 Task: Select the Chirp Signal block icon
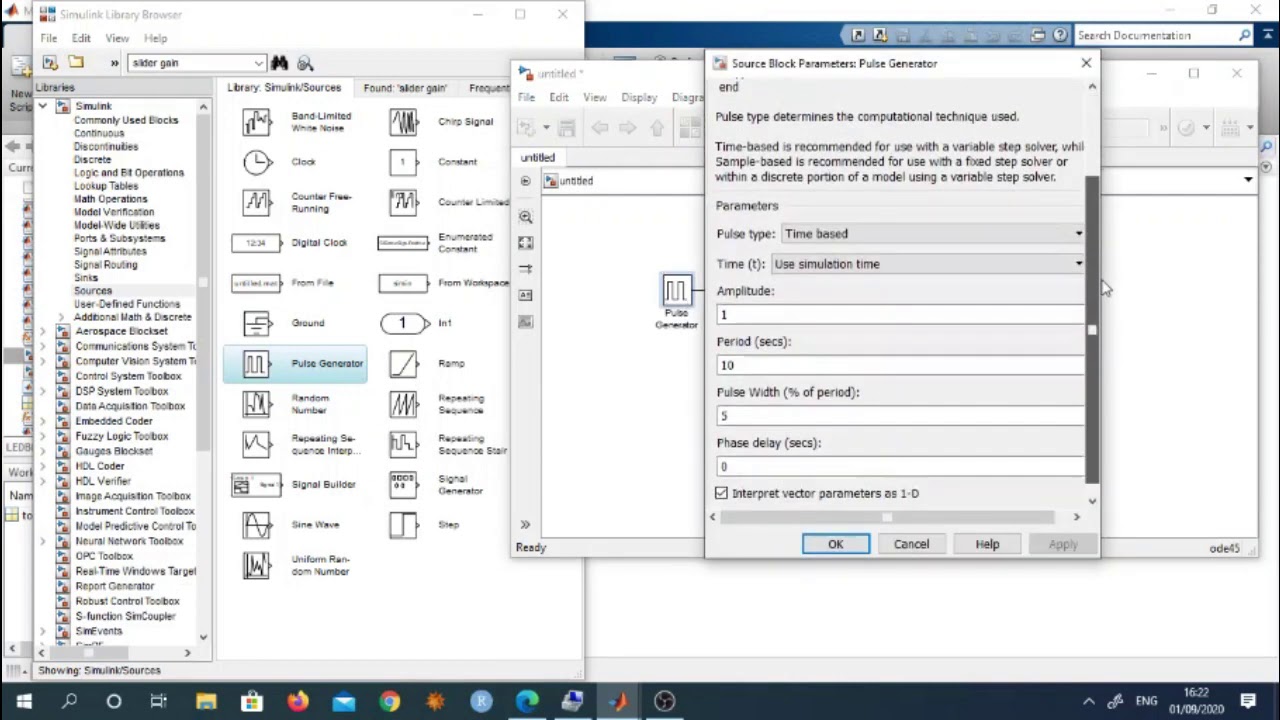403,122
